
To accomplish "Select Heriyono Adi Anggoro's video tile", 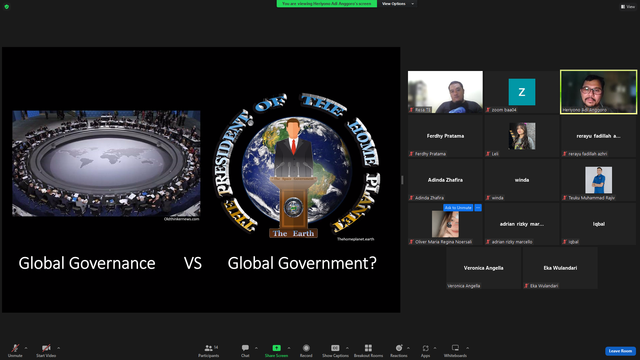I will (598, 92).
